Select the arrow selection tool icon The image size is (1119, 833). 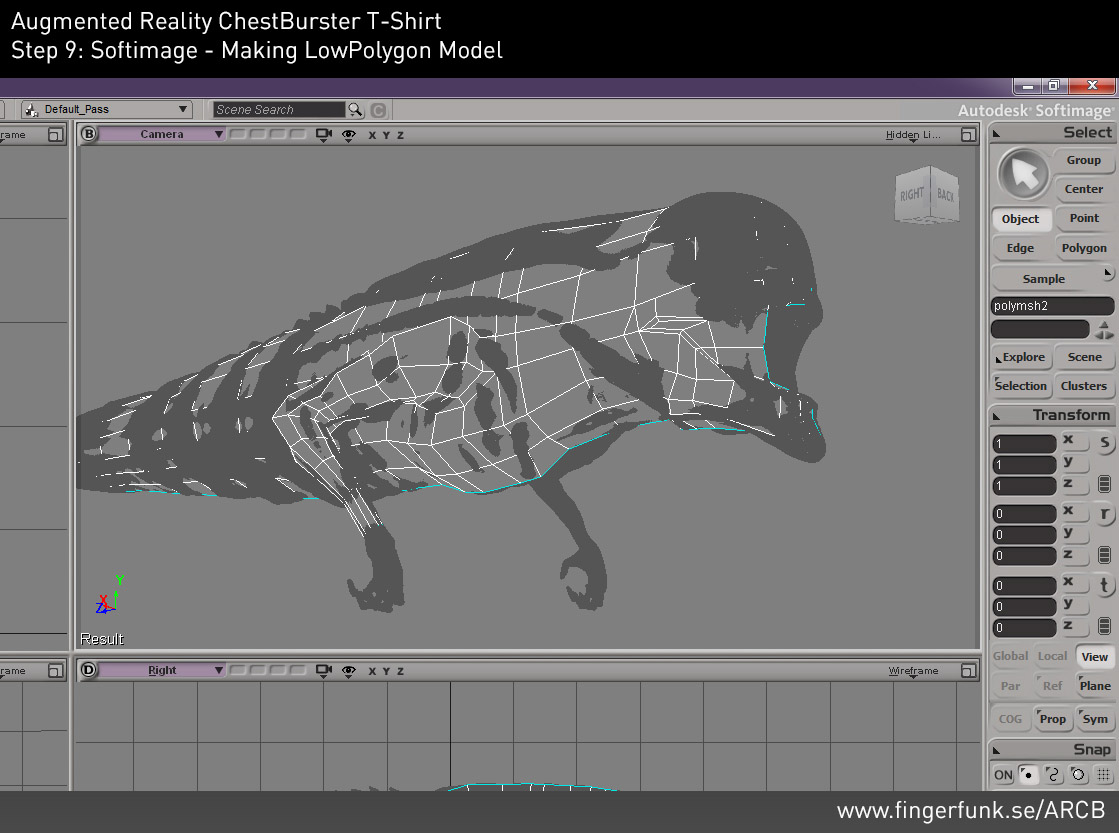click(x=1023, y=173)
